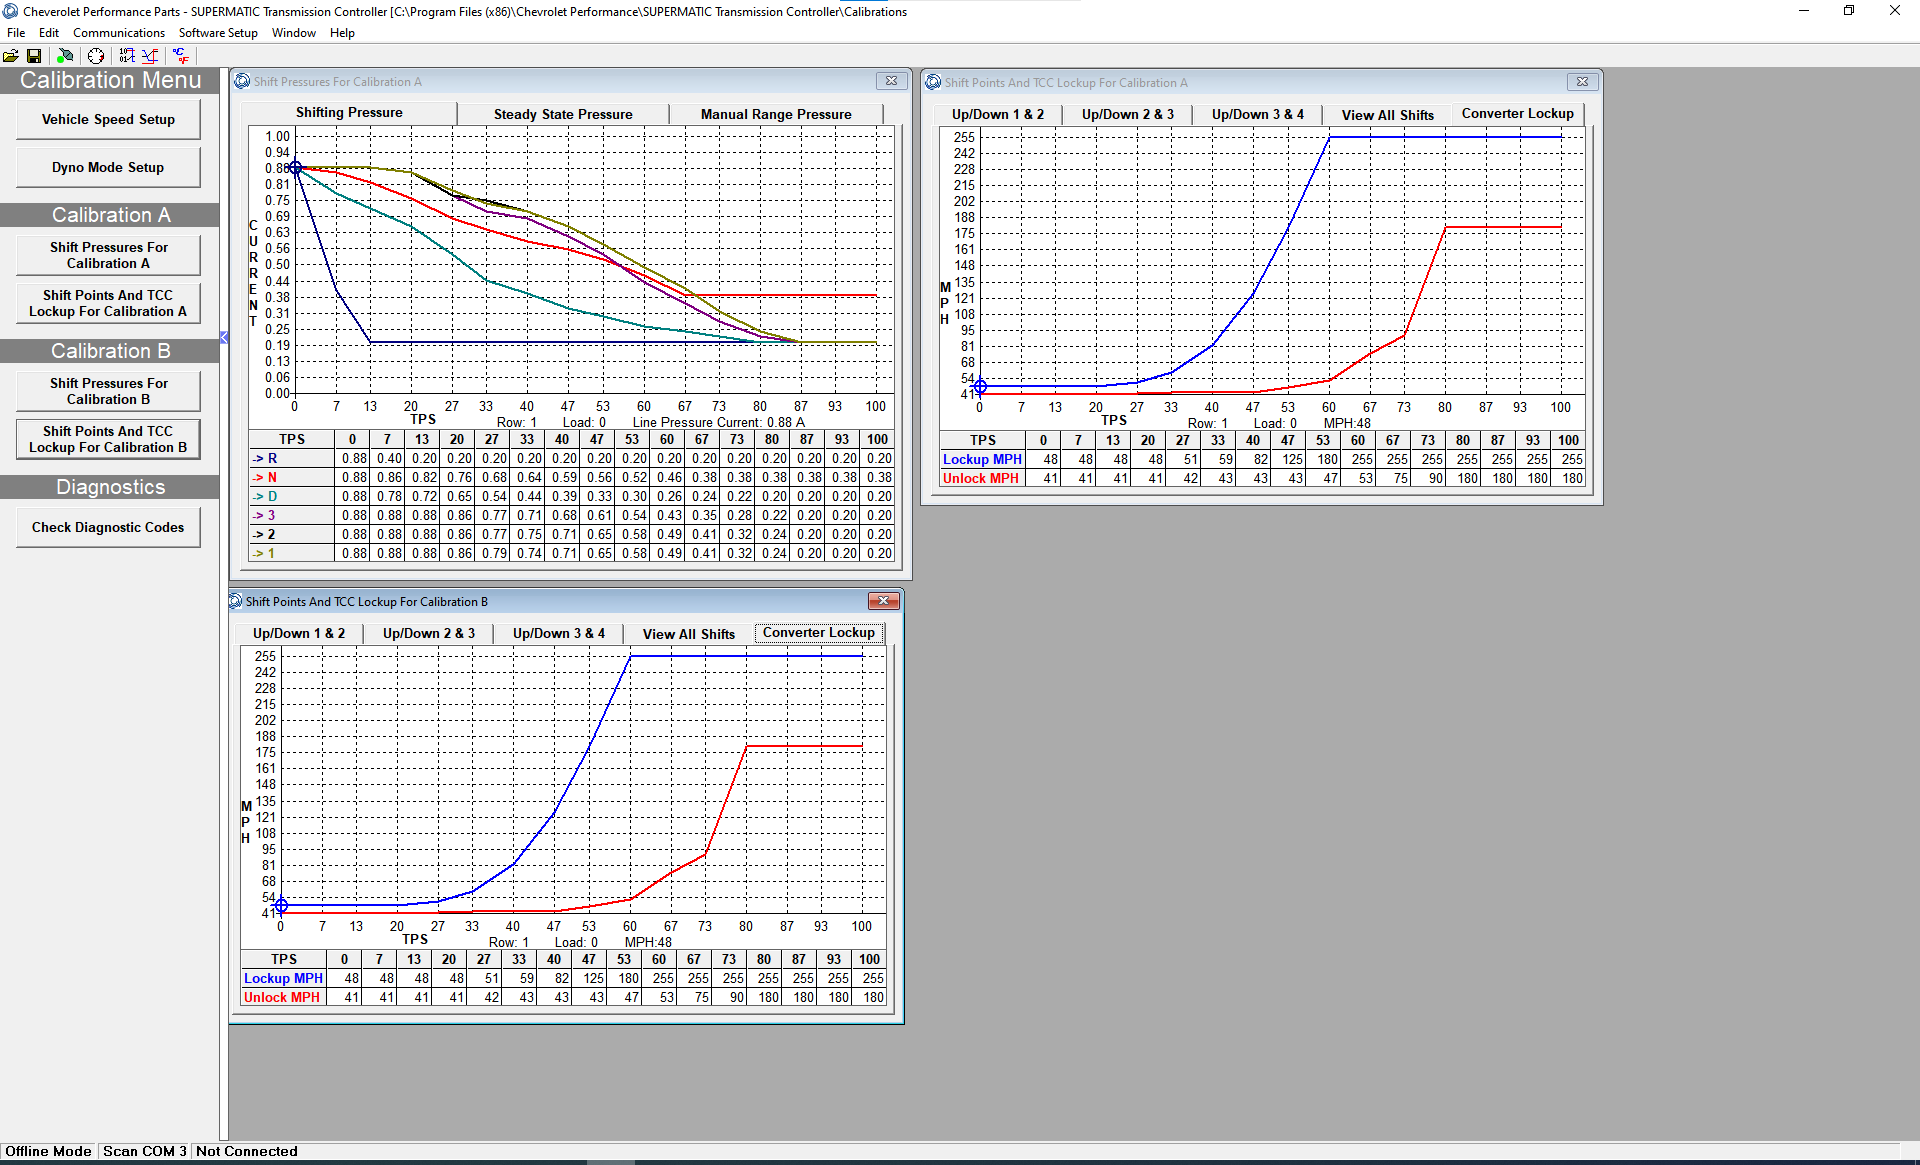Image resolution: width=1920 pixels, height=1165 pixels.
Task: Switch to the Manual Range Pressure tab
Action: [776, 114]
